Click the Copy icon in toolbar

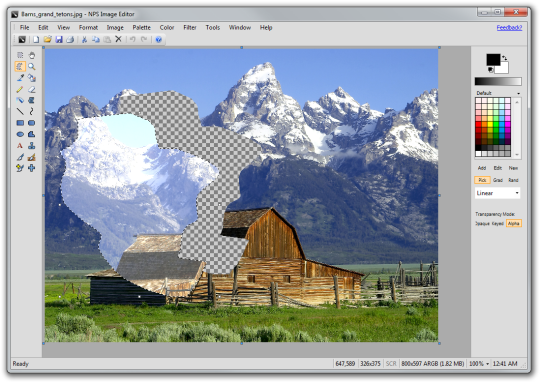point(96,39)
